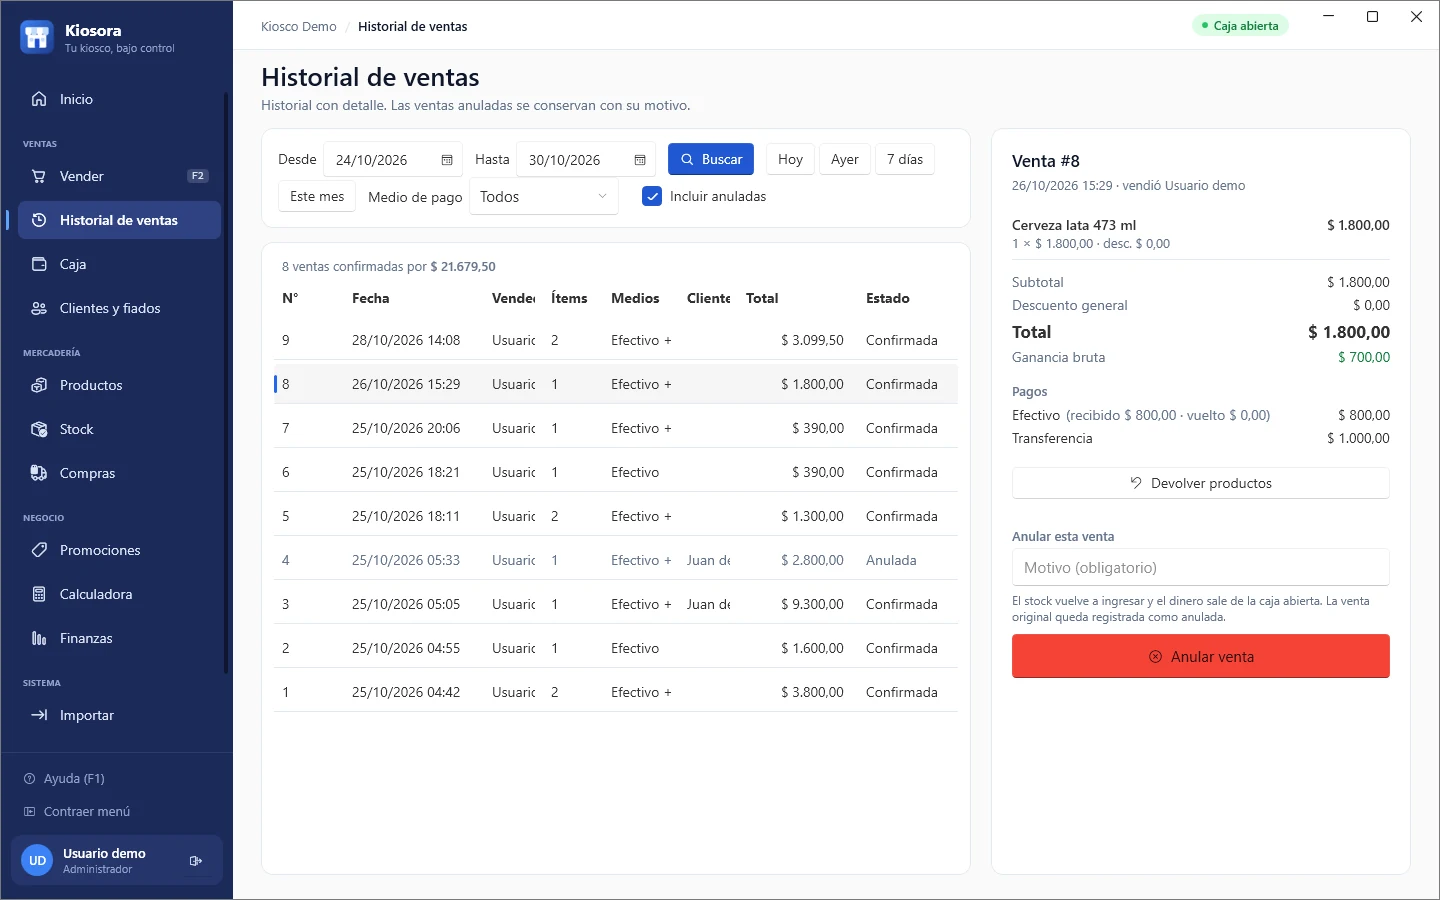The height and width of the screenshot is (900, 1440).
Task: Click the Devolver productos button
Action: pyautogui.click(x=1201, y=483)
